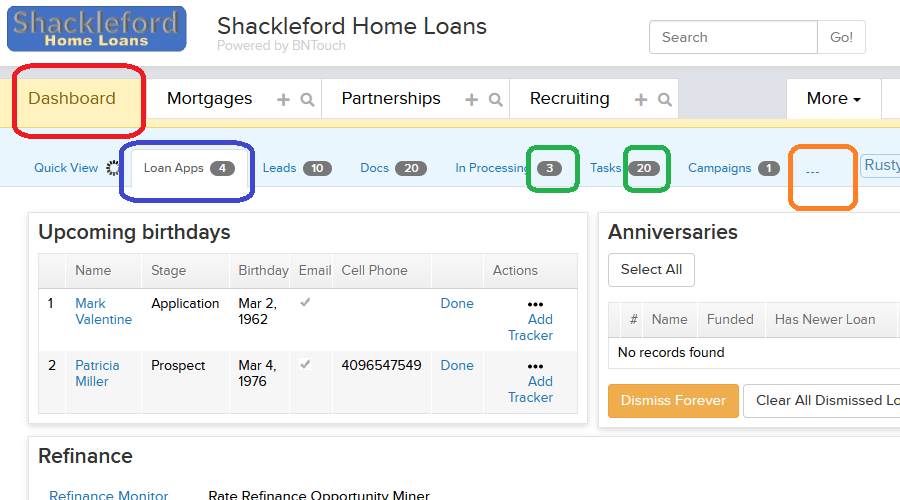Click into the Search input field
900x500 pixels.
(x=733, y=37)
